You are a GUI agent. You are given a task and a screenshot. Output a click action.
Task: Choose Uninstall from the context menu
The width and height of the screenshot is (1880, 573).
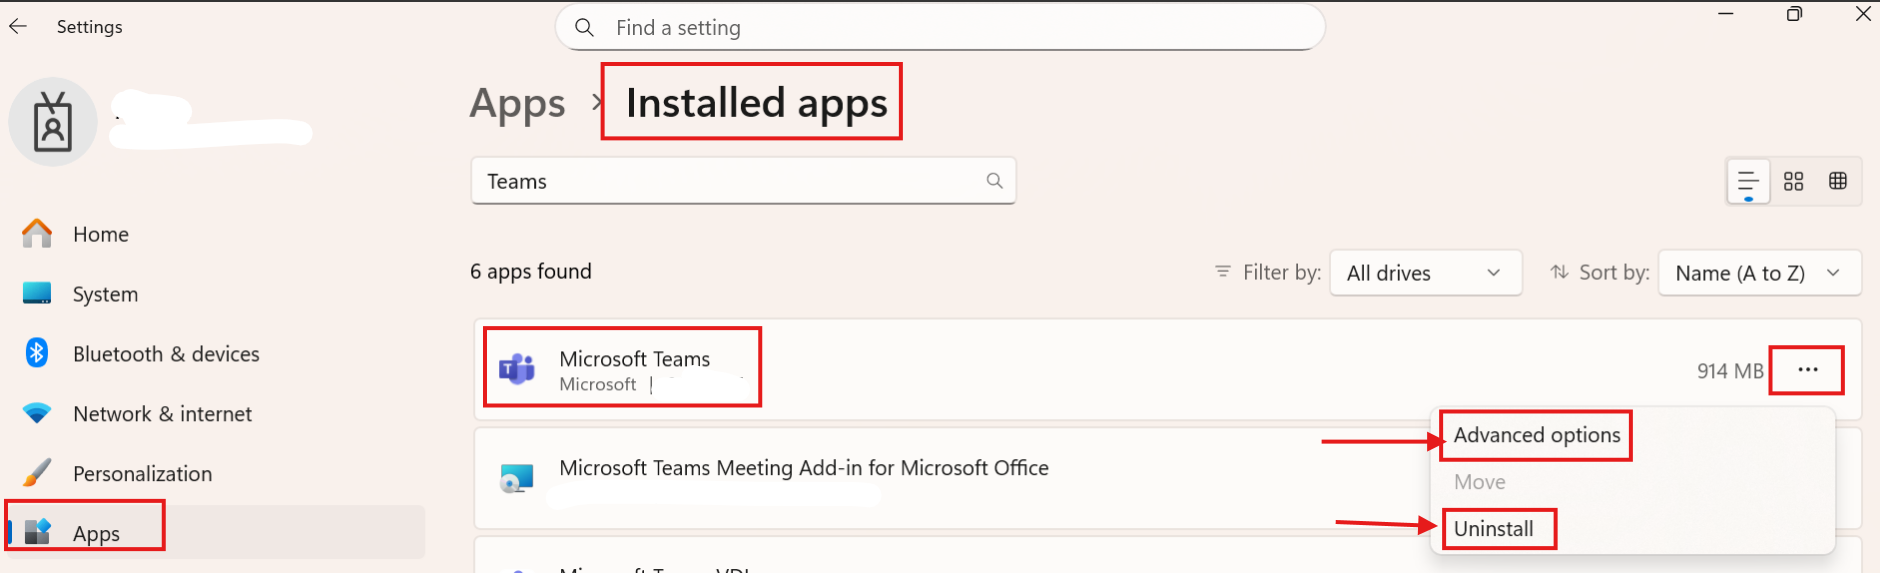(x=1494, y=529)
